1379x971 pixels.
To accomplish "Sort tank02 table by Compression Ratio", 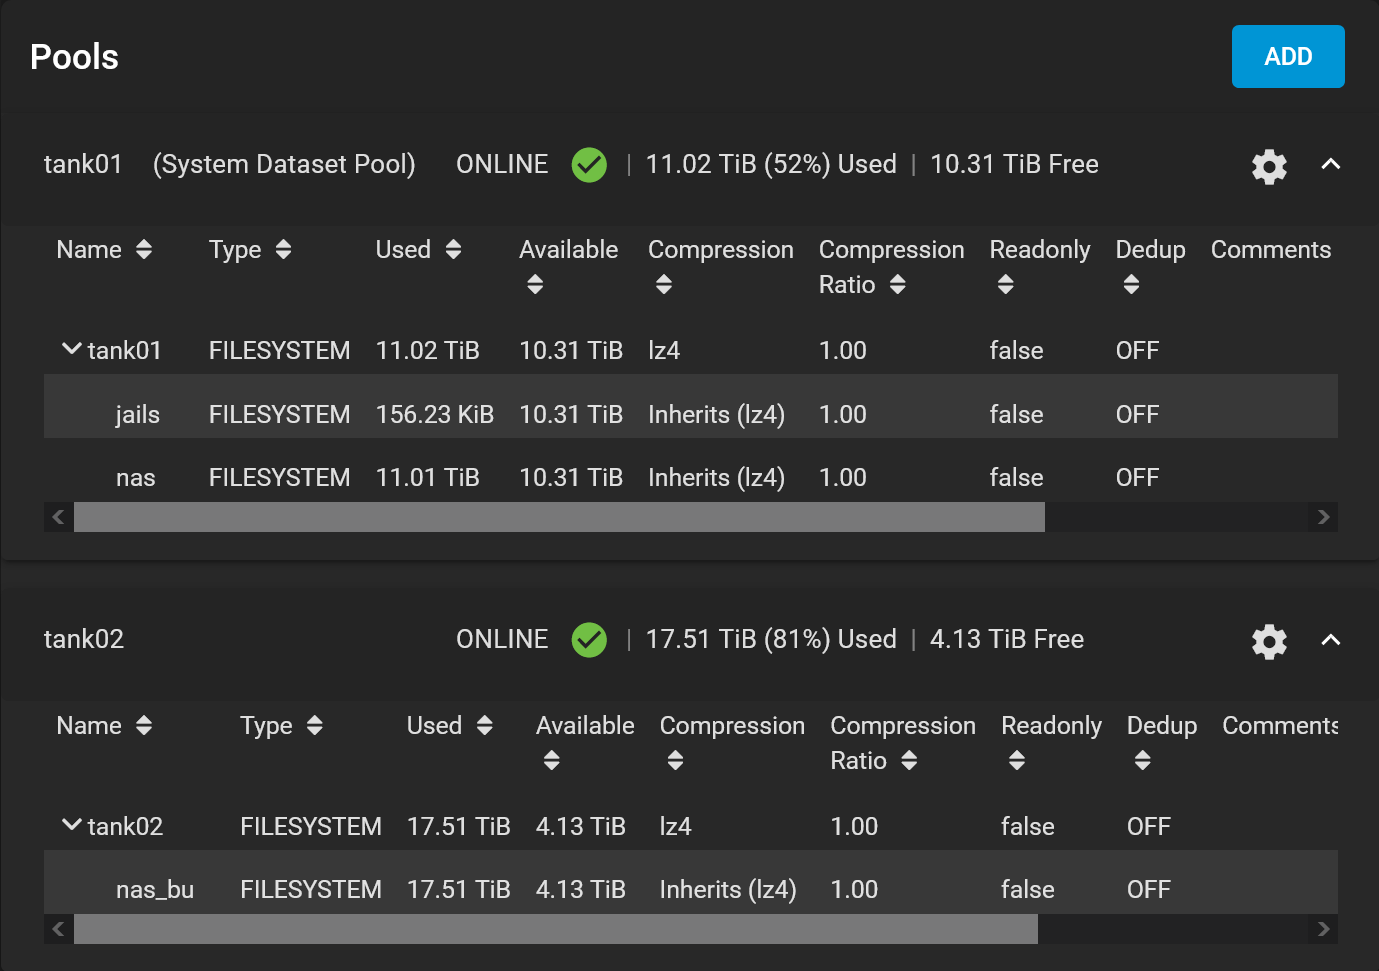I will tap(909, 761).
